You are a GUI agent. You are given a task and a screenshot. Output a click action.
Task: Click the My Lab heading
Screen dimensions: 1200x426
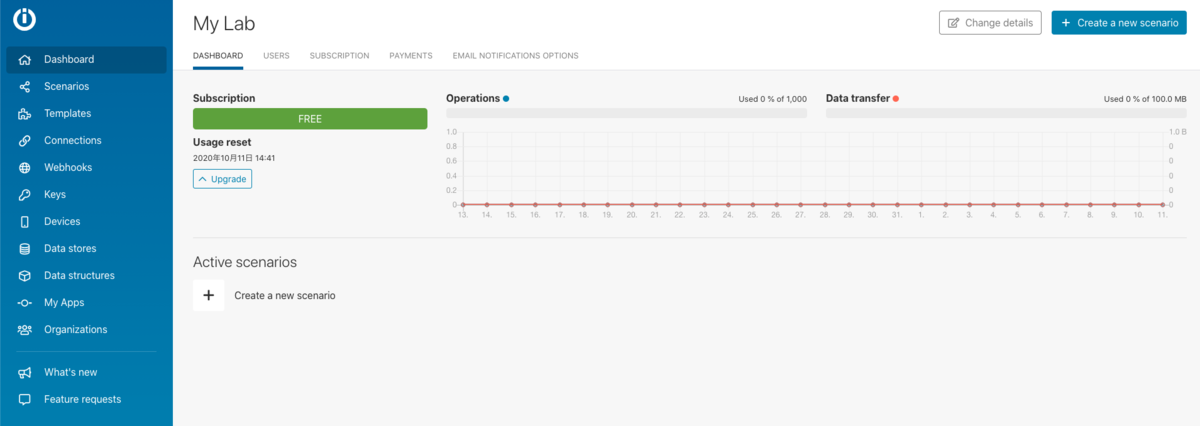(x=224, y=23)
